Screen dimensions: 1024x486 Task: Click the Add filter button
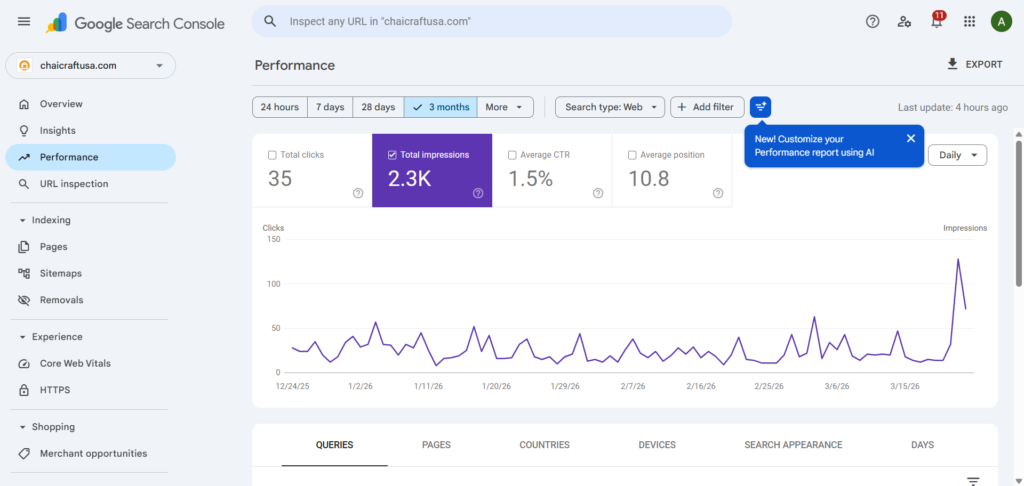707,107
